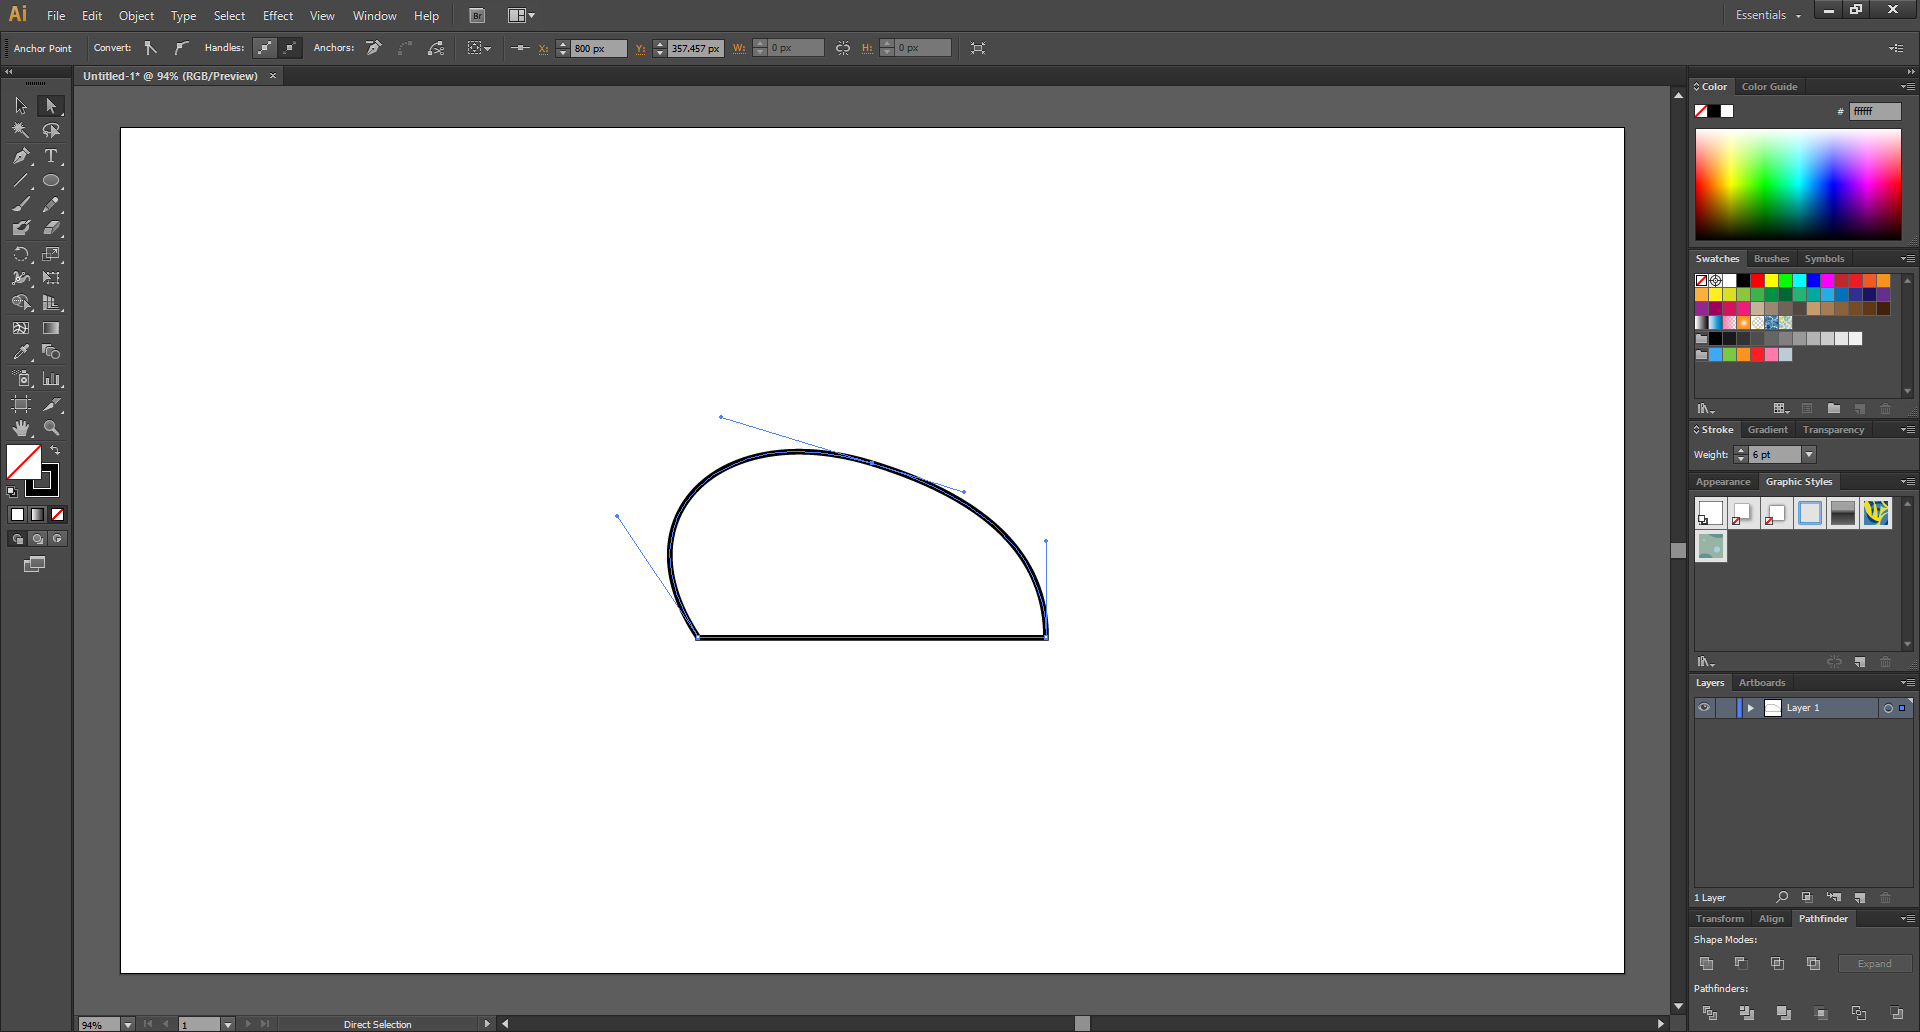This screenshot has width=1920, height=1032.
Task: Remove selected anchor points button
Action: (374, 48)
